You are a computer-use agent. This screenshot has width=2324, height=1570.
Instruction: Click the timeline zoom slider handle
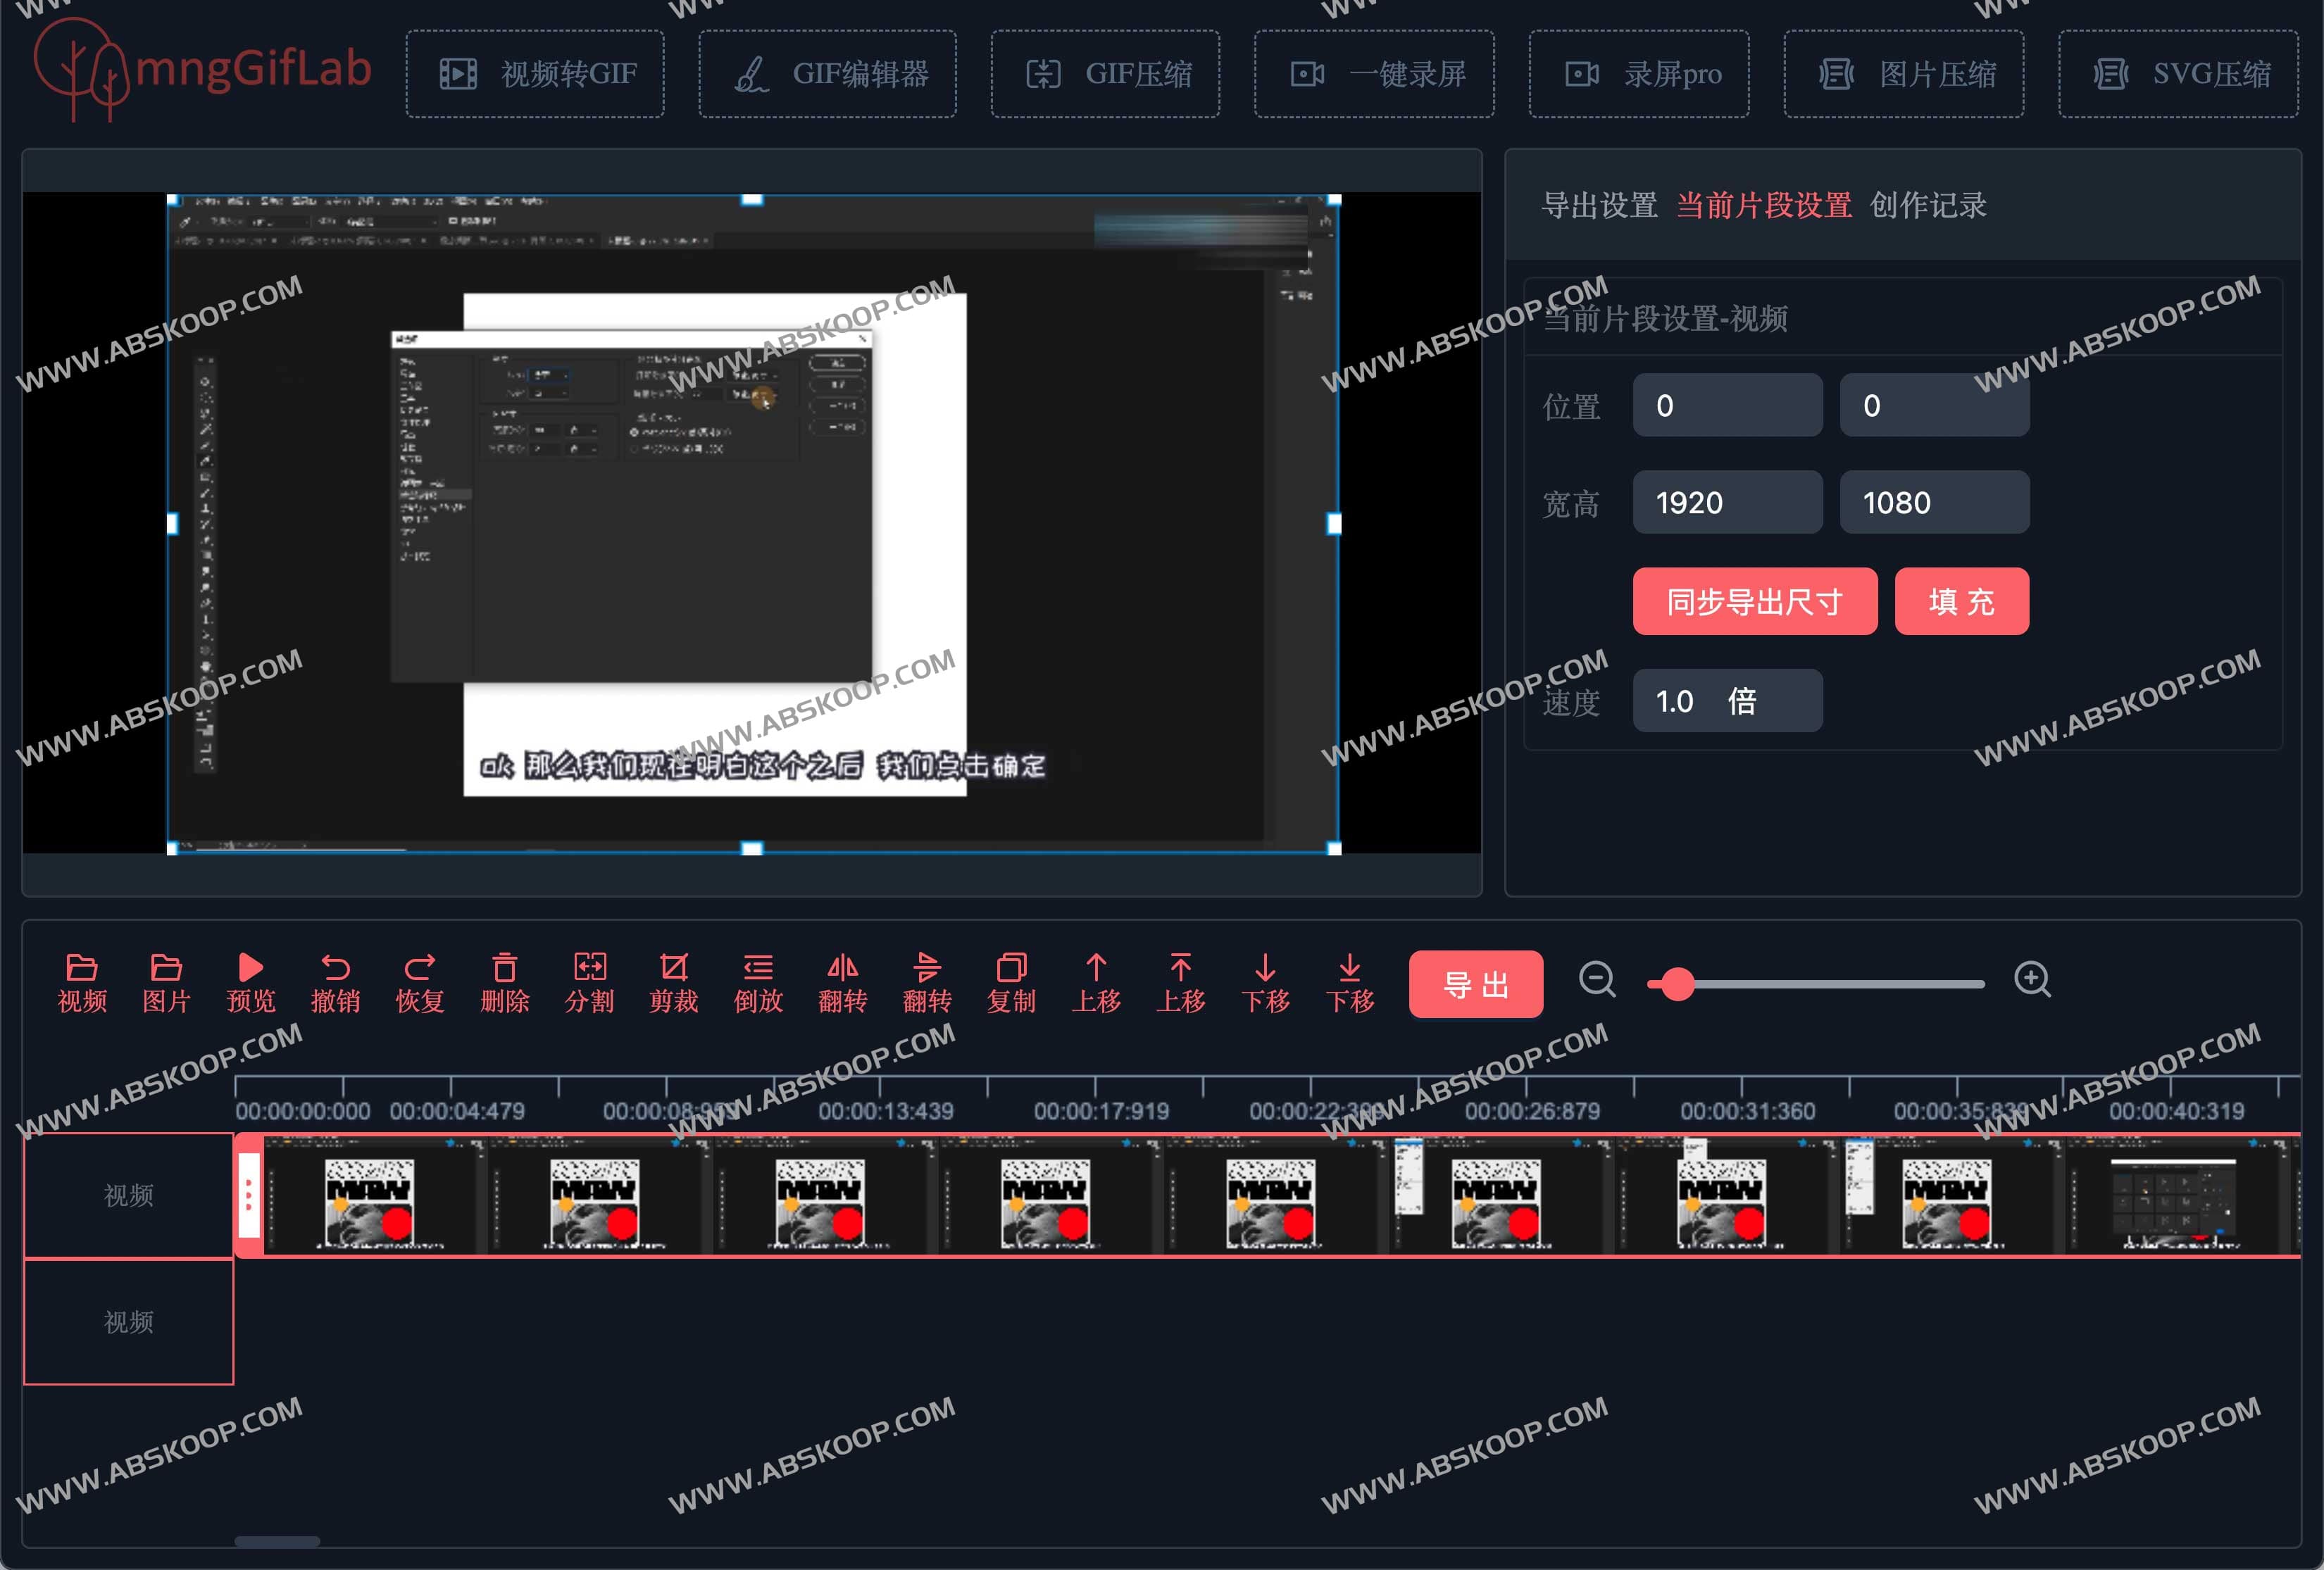coord(1677,984)
